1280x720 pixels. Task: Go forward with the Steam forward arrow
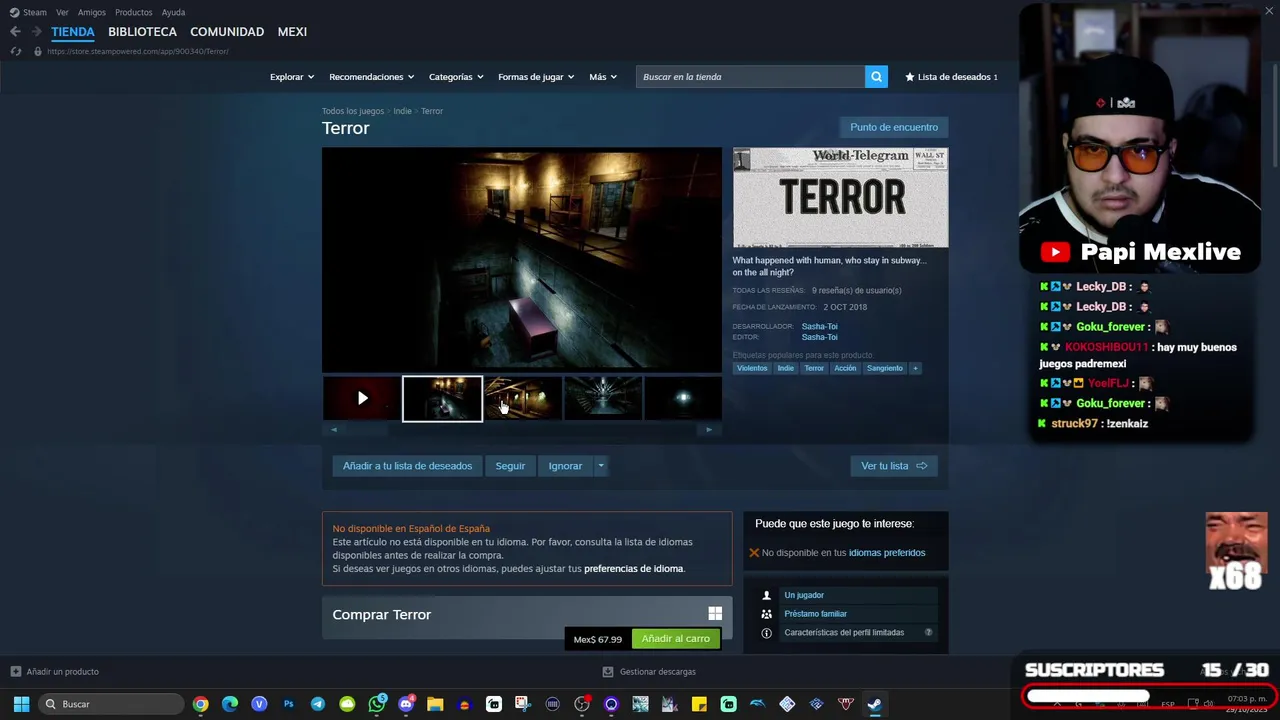36,32
